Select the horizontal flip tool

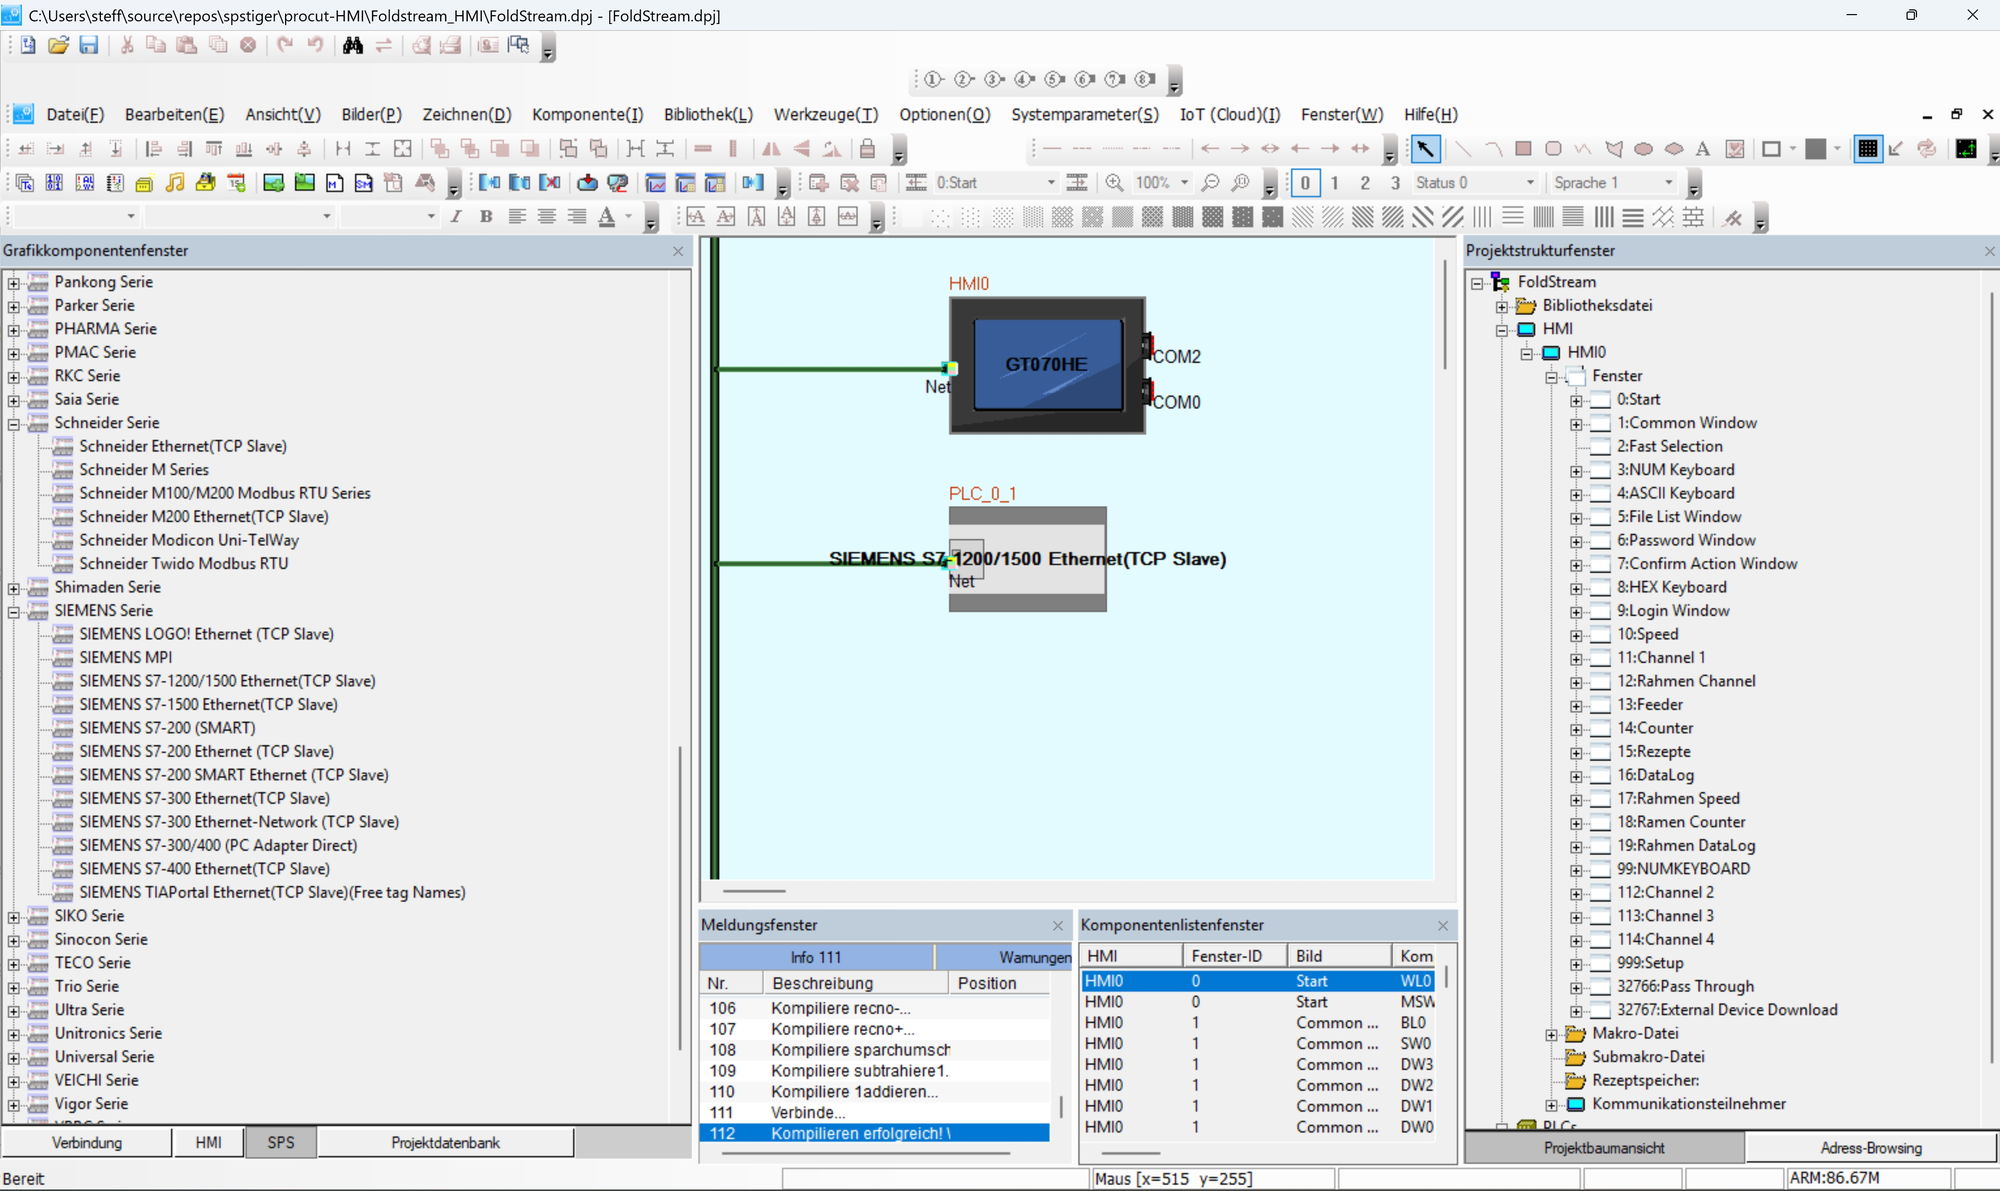(770, 149)
